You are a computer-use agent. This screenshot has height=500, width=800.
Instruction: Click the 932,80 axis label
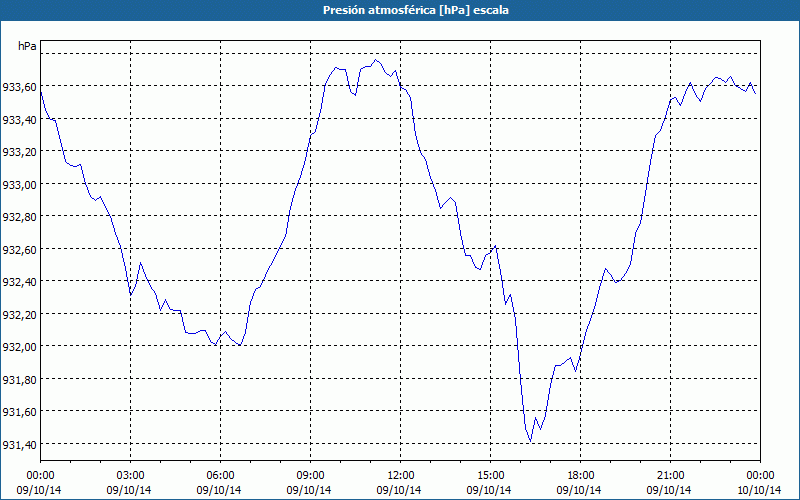click(x=19, y=217)
